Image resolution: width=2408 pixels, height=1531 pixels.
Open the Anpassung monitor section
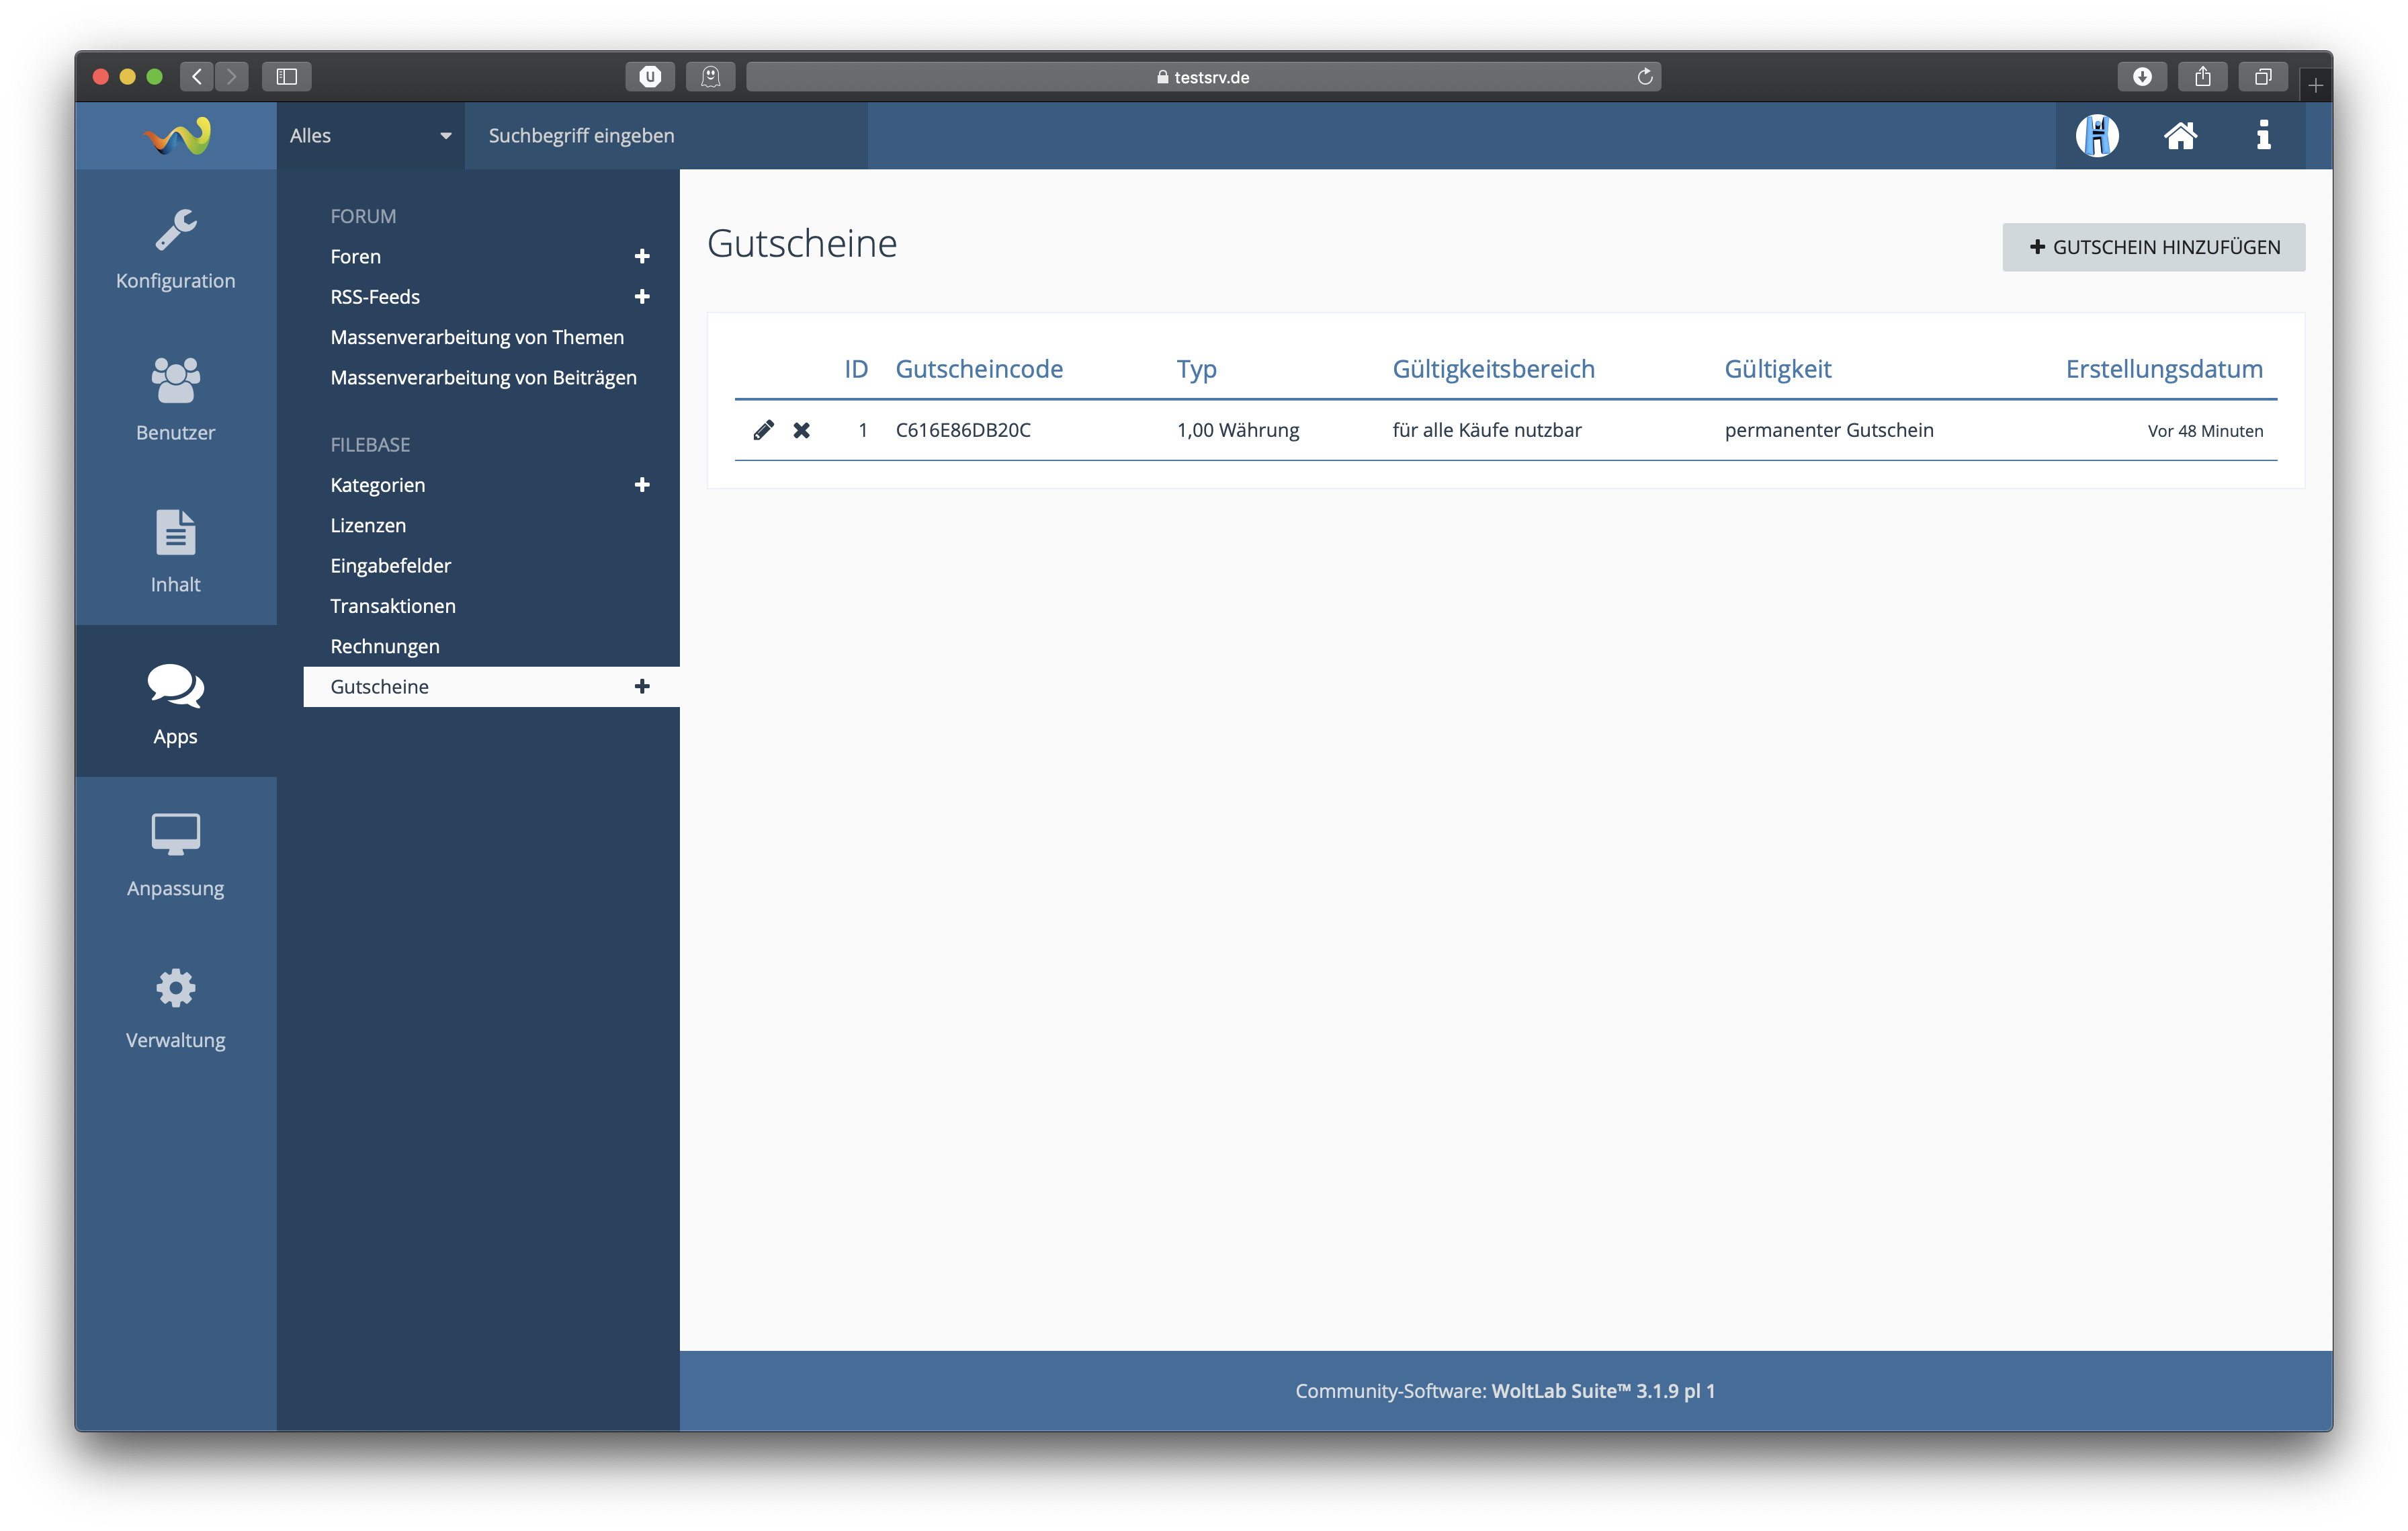coord(176,856)
